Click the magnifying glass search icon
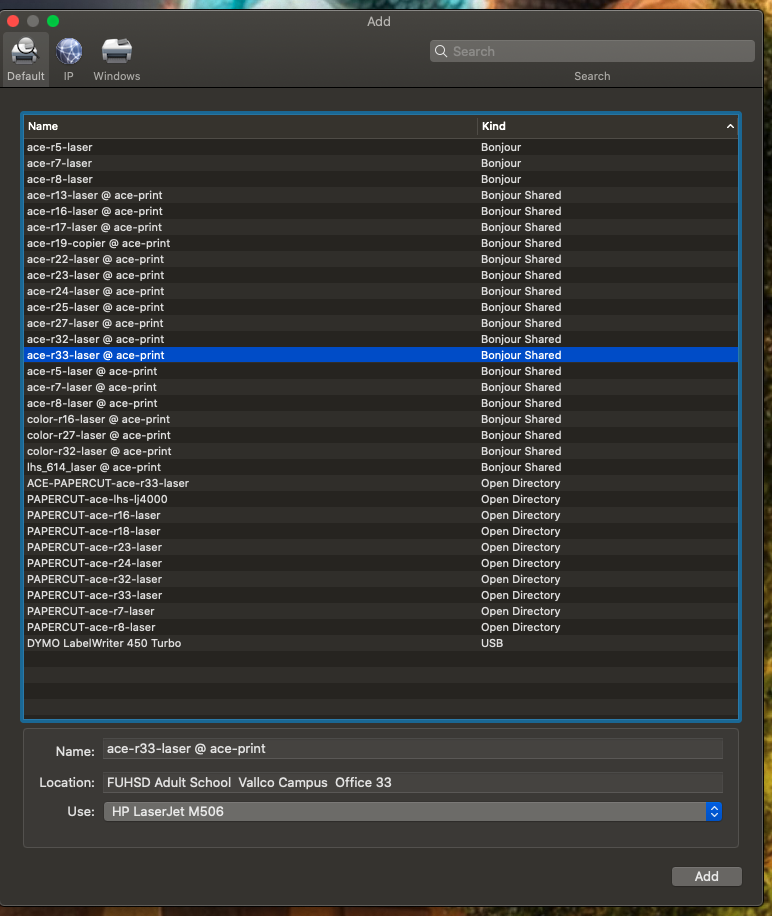 click(440, 52)
